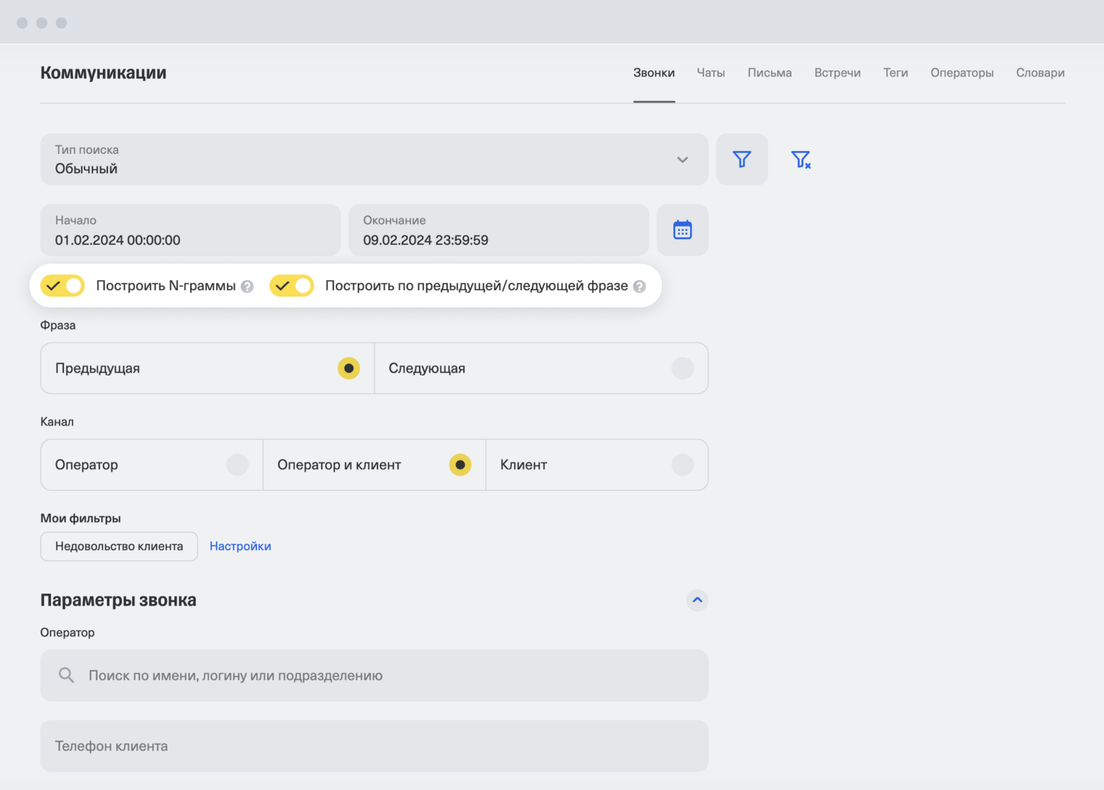This screenshot has width=1104, height=790.
Task: Go to the Письма tab
Action: pyautogui.click(x=770, y=73)
